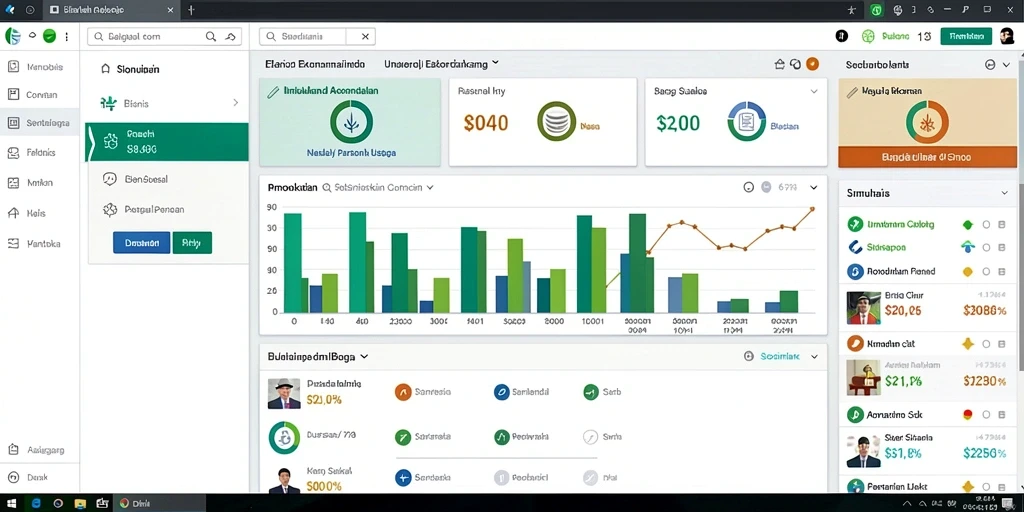Image resolution: width=1024 pixels, height=512 pixels.
Task: Expand the Bisnis item chevron
Action: pos(236,103)
